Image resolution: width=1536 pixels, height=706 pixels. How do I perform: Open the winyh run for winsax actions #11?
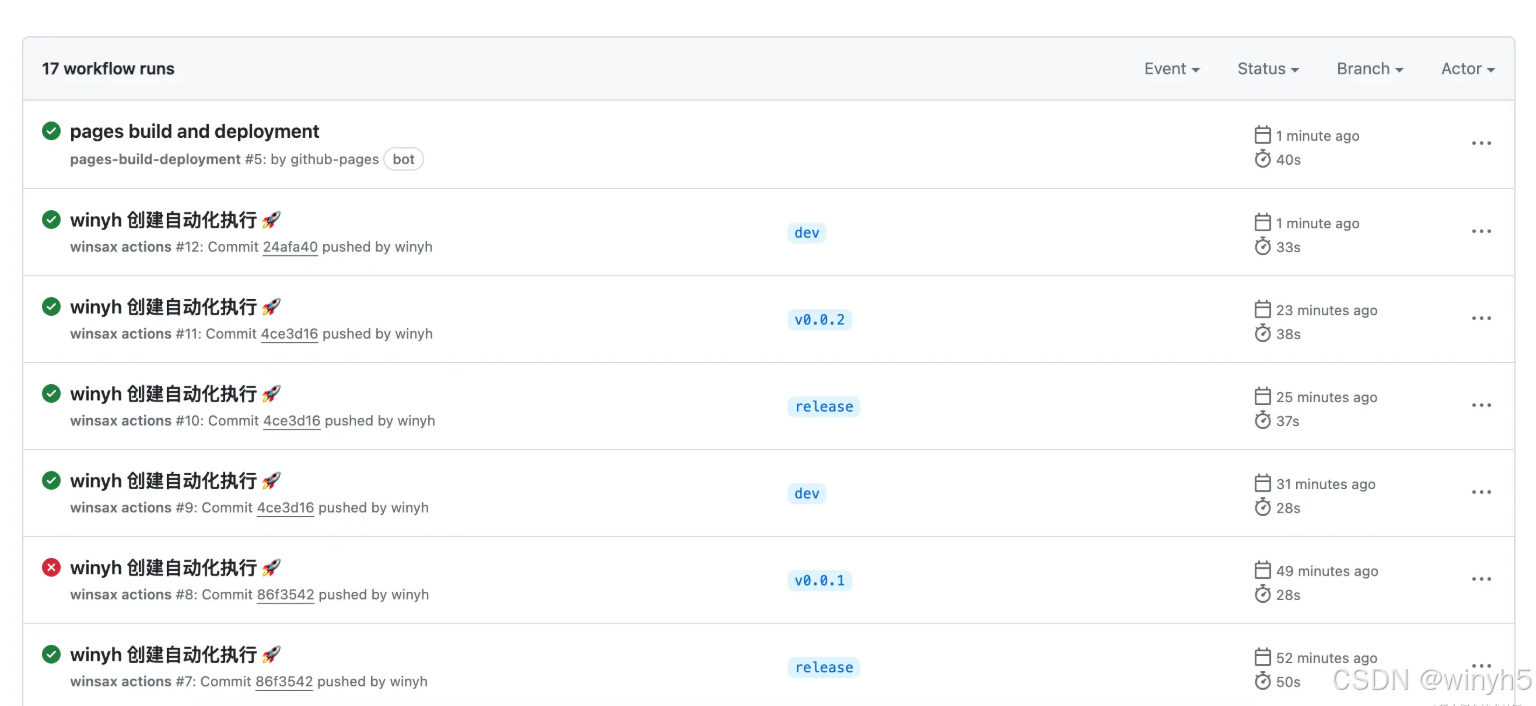[175, 306]
